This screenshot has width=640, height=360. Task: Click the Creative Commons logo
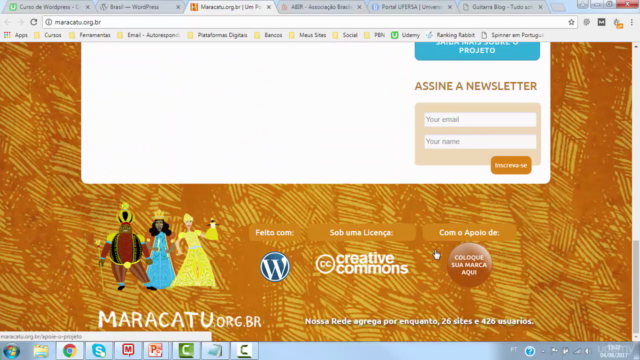click(x=362, y=263)
